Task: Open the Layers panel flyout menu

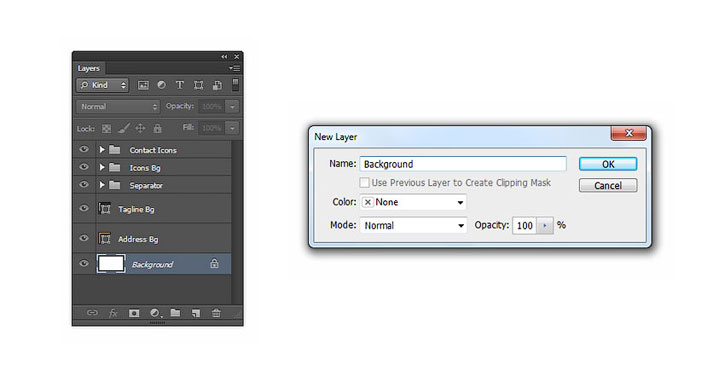Action: point(234,68)
